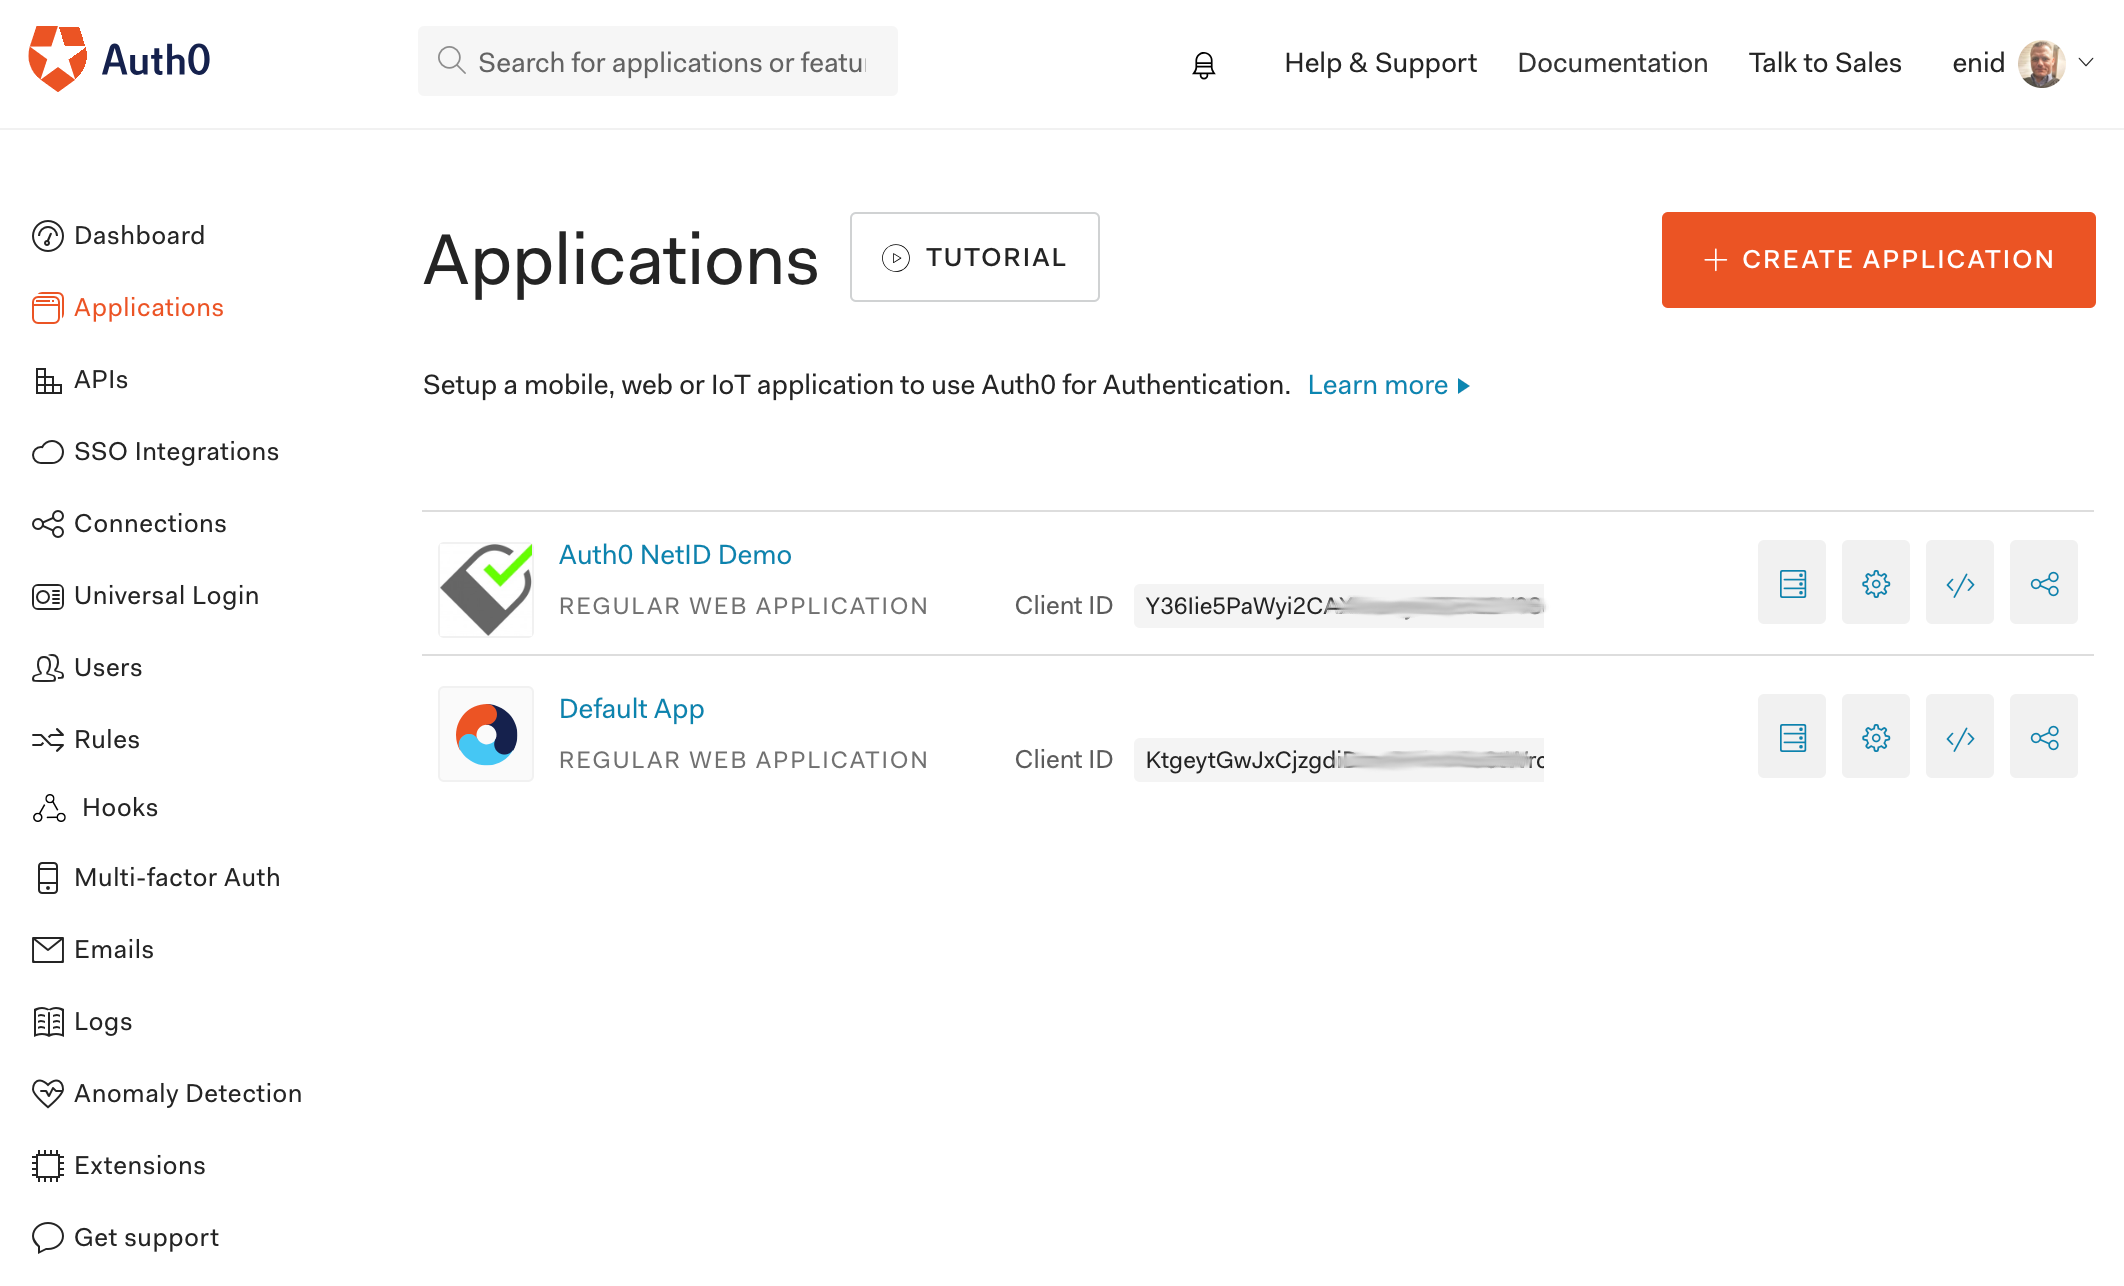The height and width of the screenshot is (1286, 2124).
Task: Click the share icon for Default App
Action: pyautogui.click(x=2044, y=739)
